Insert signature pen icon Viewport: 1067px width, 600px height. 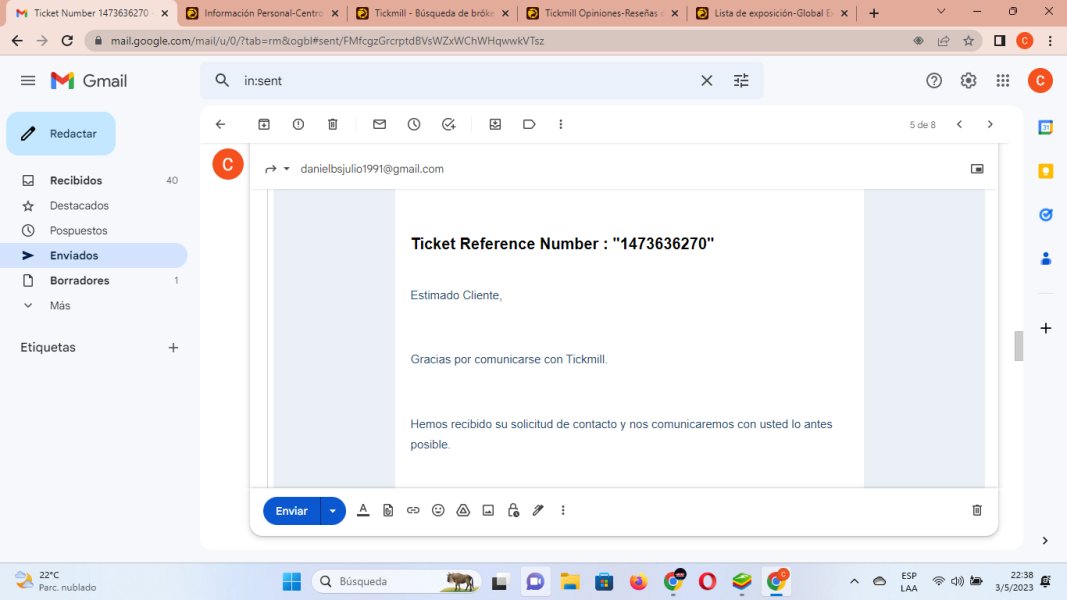point(538,510)
